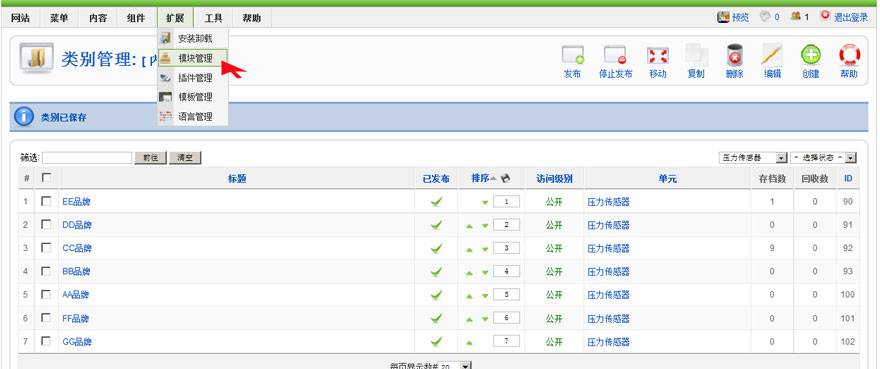Check the select-all checkbox in table header

pyautogui.click(x=46, y=177)
